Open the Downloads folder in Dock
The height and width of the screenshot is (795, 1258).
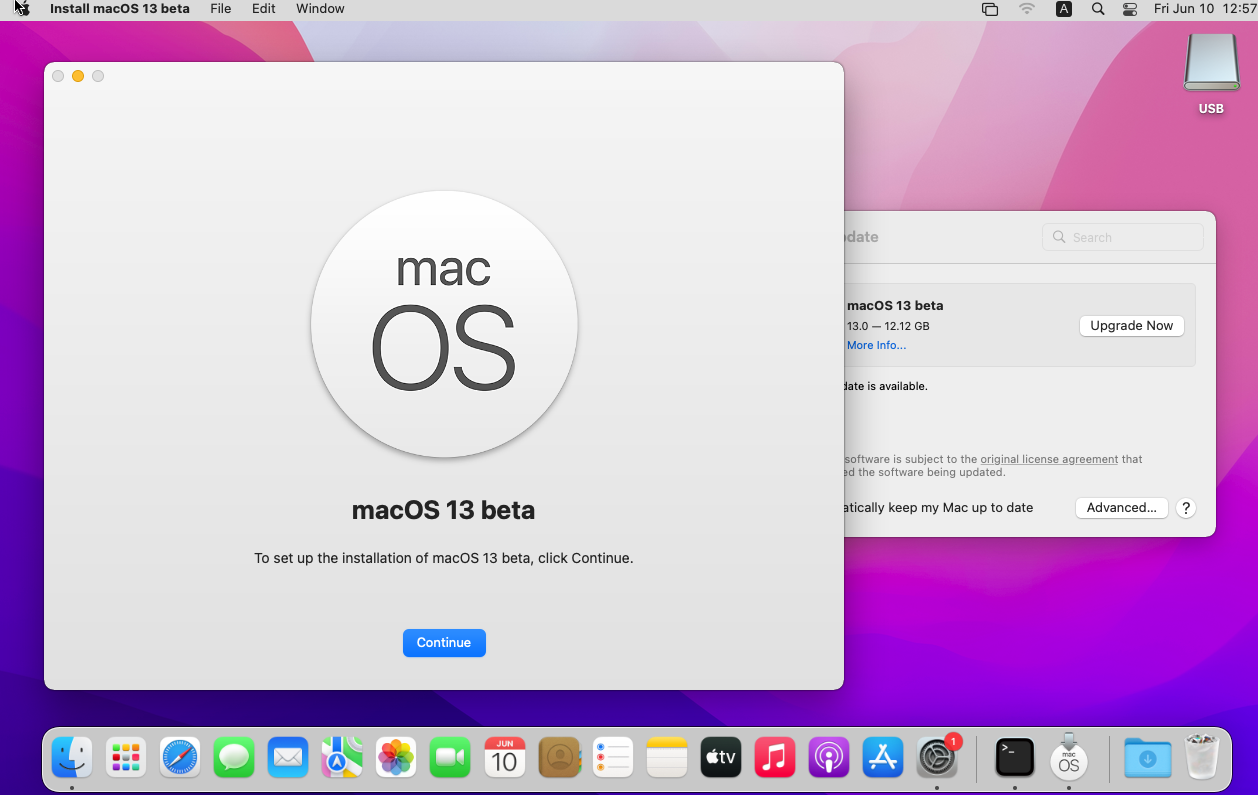tap(1147, 758)
